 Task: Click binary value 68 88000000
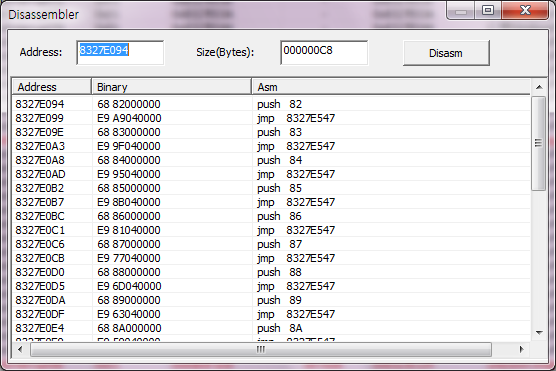129,272
